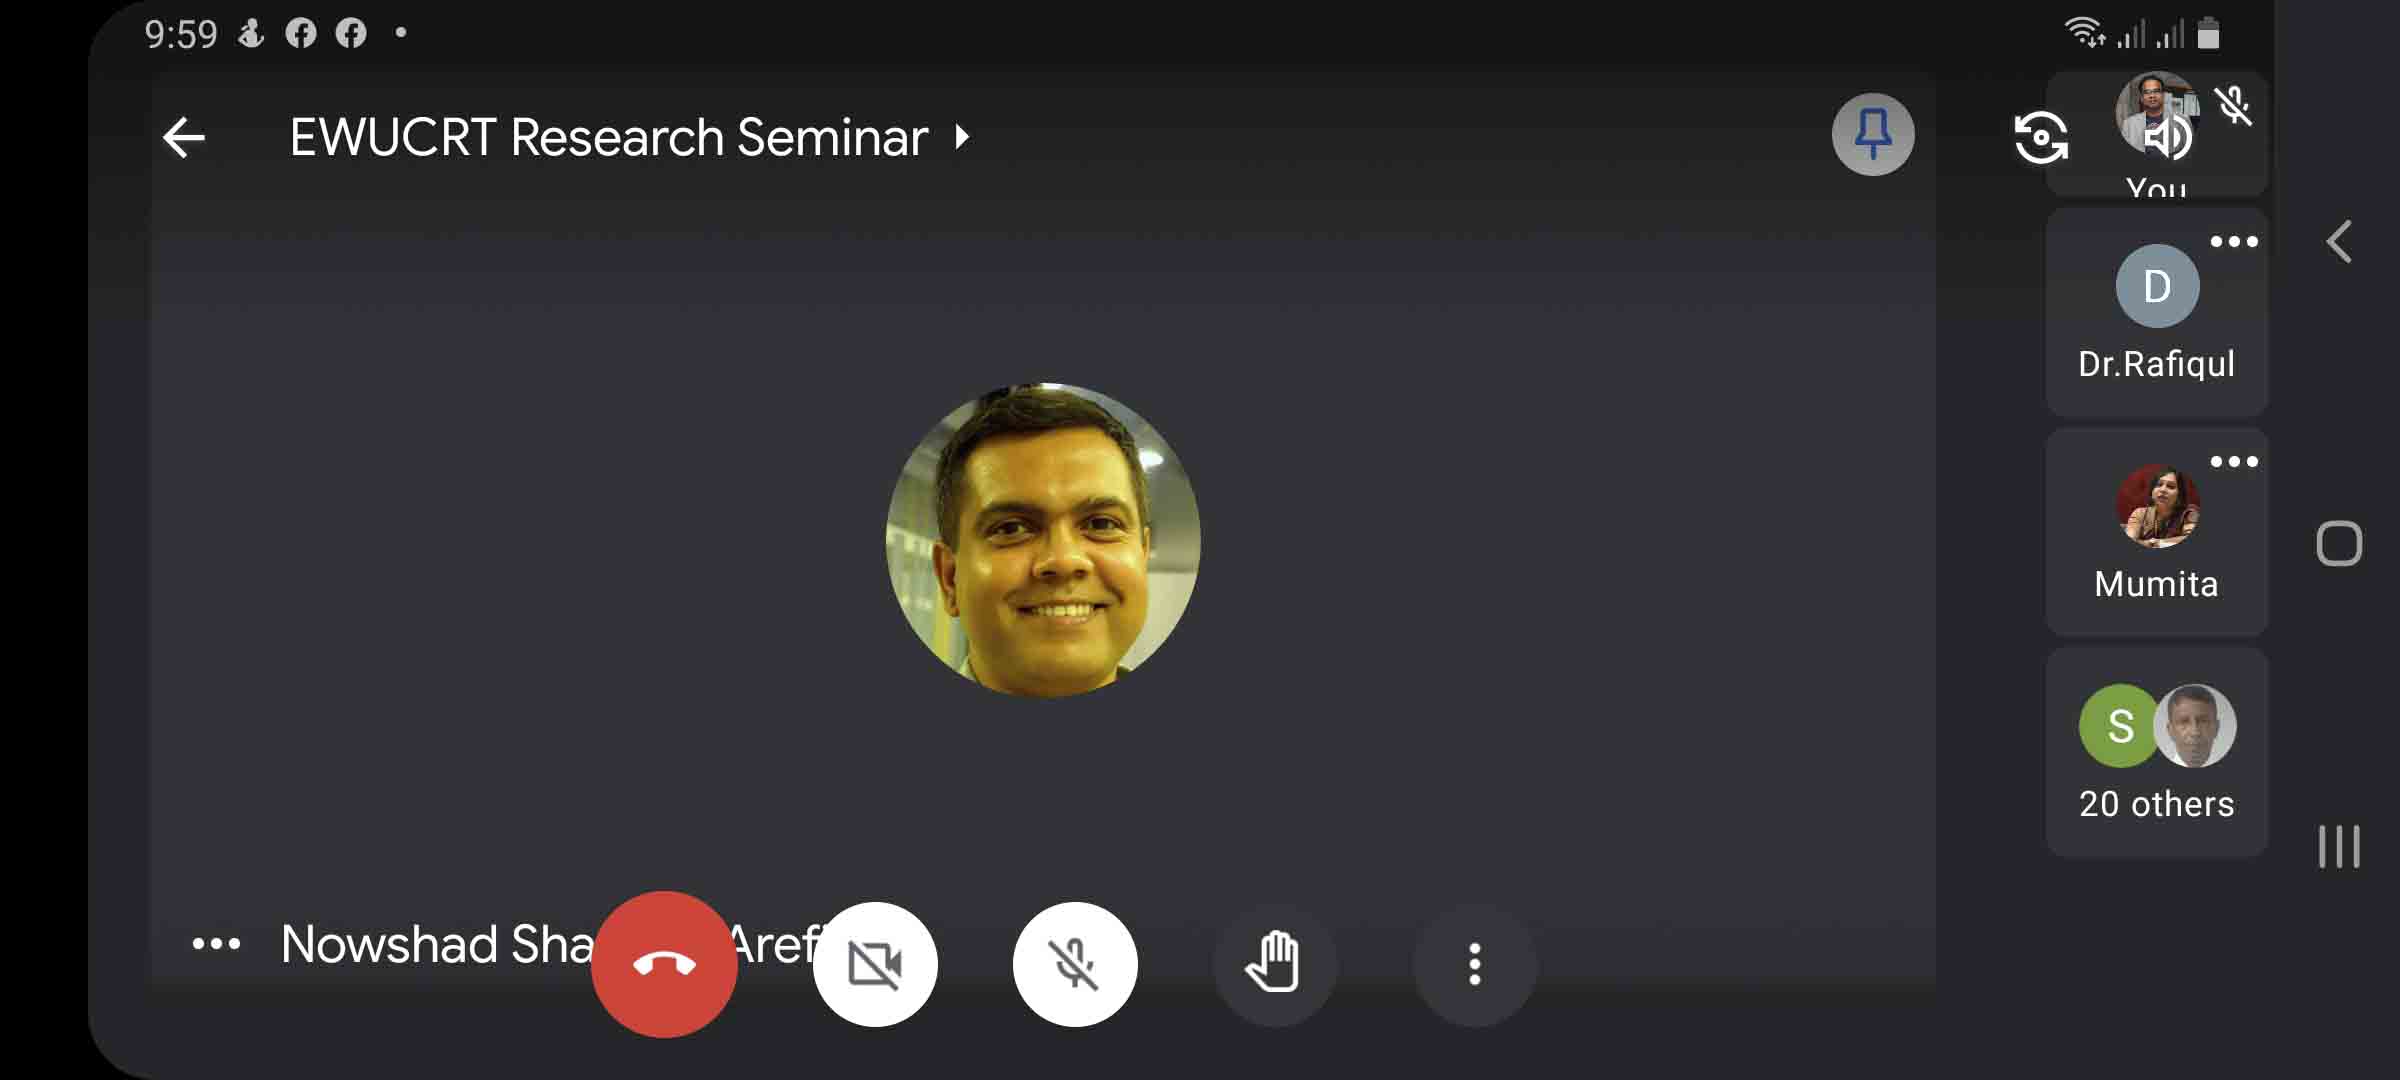Open options dots on Dr.Rafiqul tile
The height and width of the screenshot is (1080, 2400).
pyautogui.click(x=2234, y=241)
